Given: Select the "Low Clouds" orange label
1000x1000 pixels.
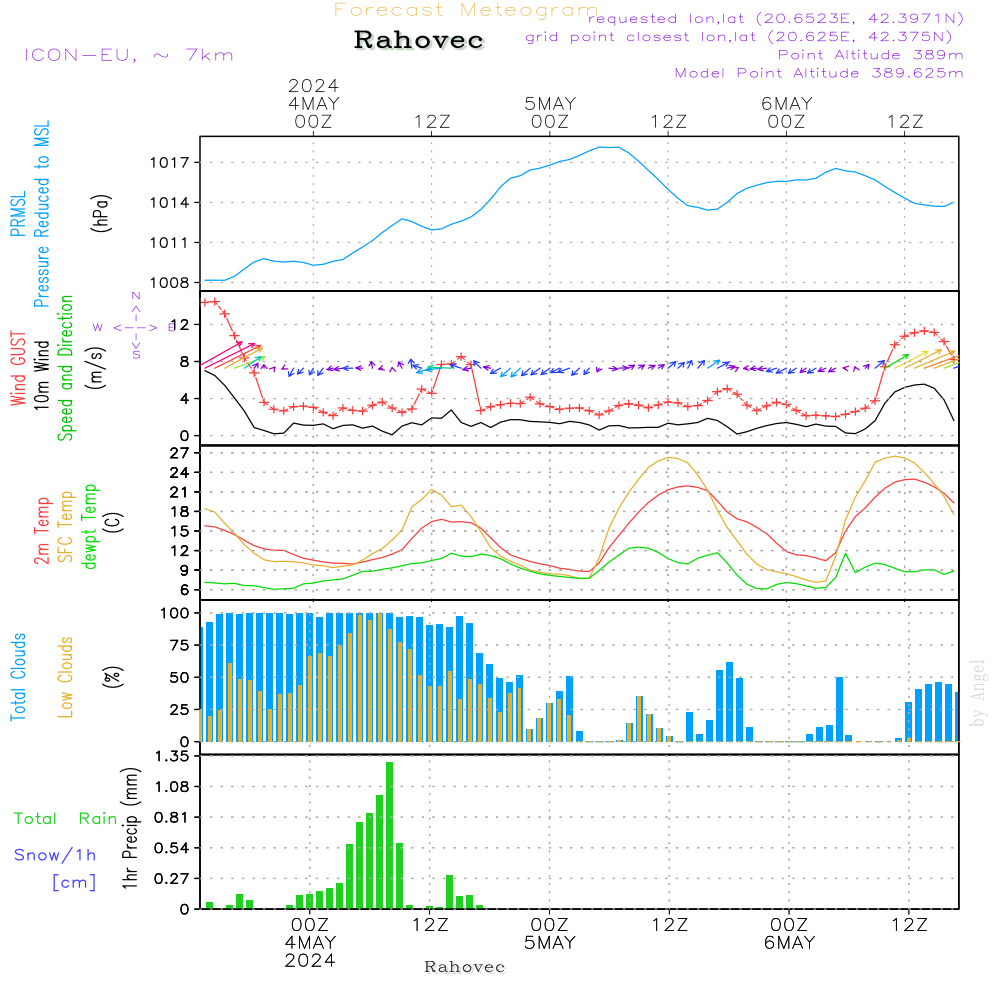Looking at the screenshot, I should (65, 677).
